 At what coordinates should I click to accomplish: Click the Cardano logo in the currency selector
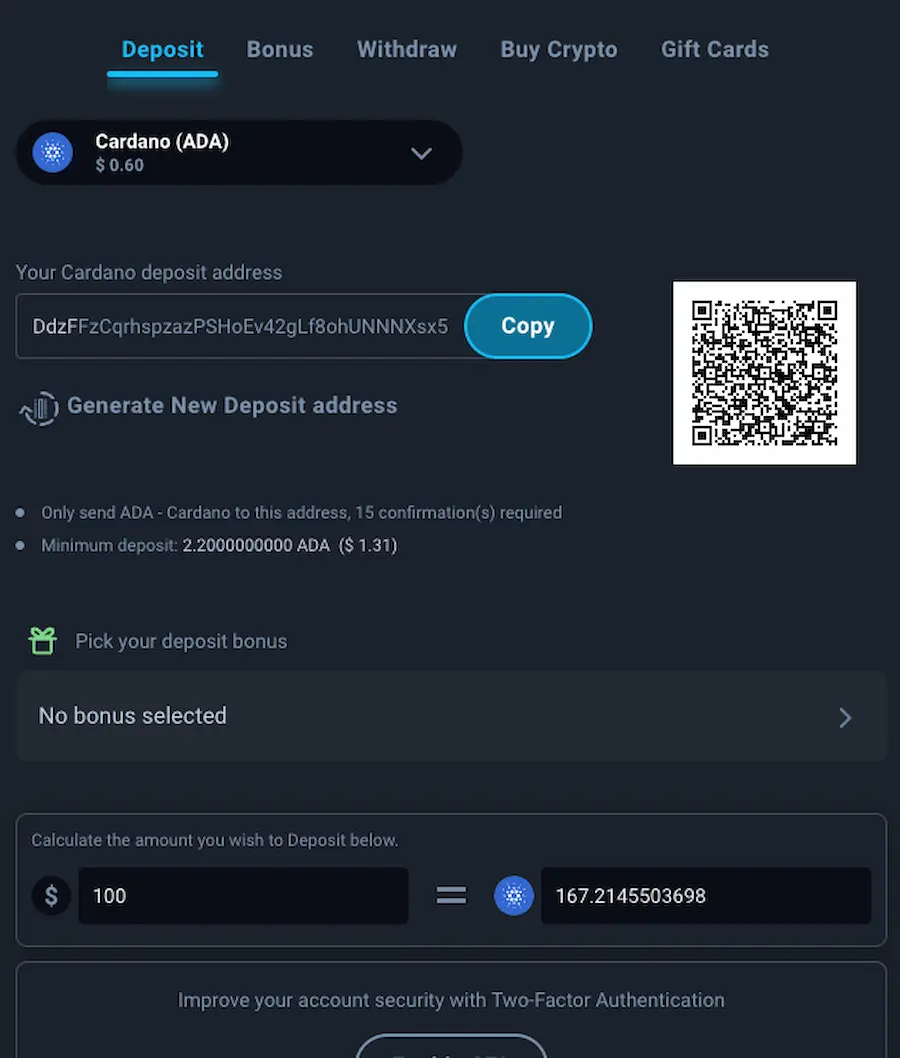pyautogui.click(x=51, y=152)
